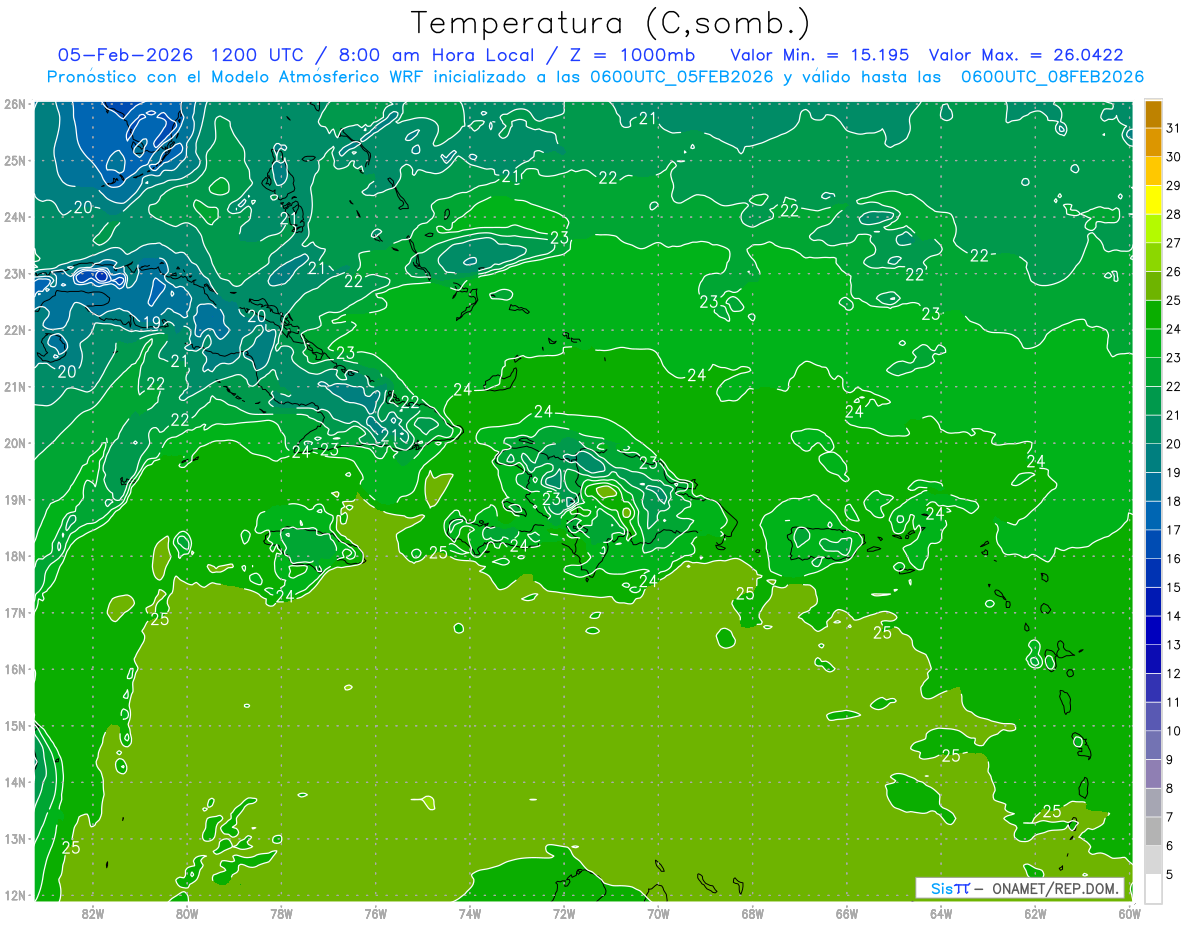
Task: Click the '19N' latitude axis label
Action: (15, 499)
